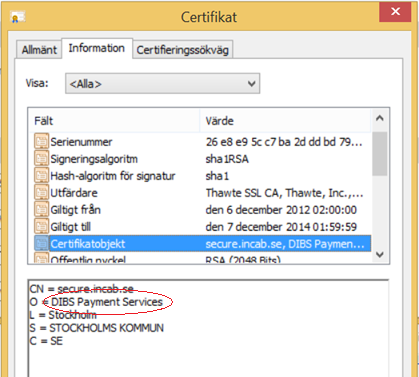Viewport: 419px width, 377px height.
Task: Select the Information tab
Action: click(97, 48)
